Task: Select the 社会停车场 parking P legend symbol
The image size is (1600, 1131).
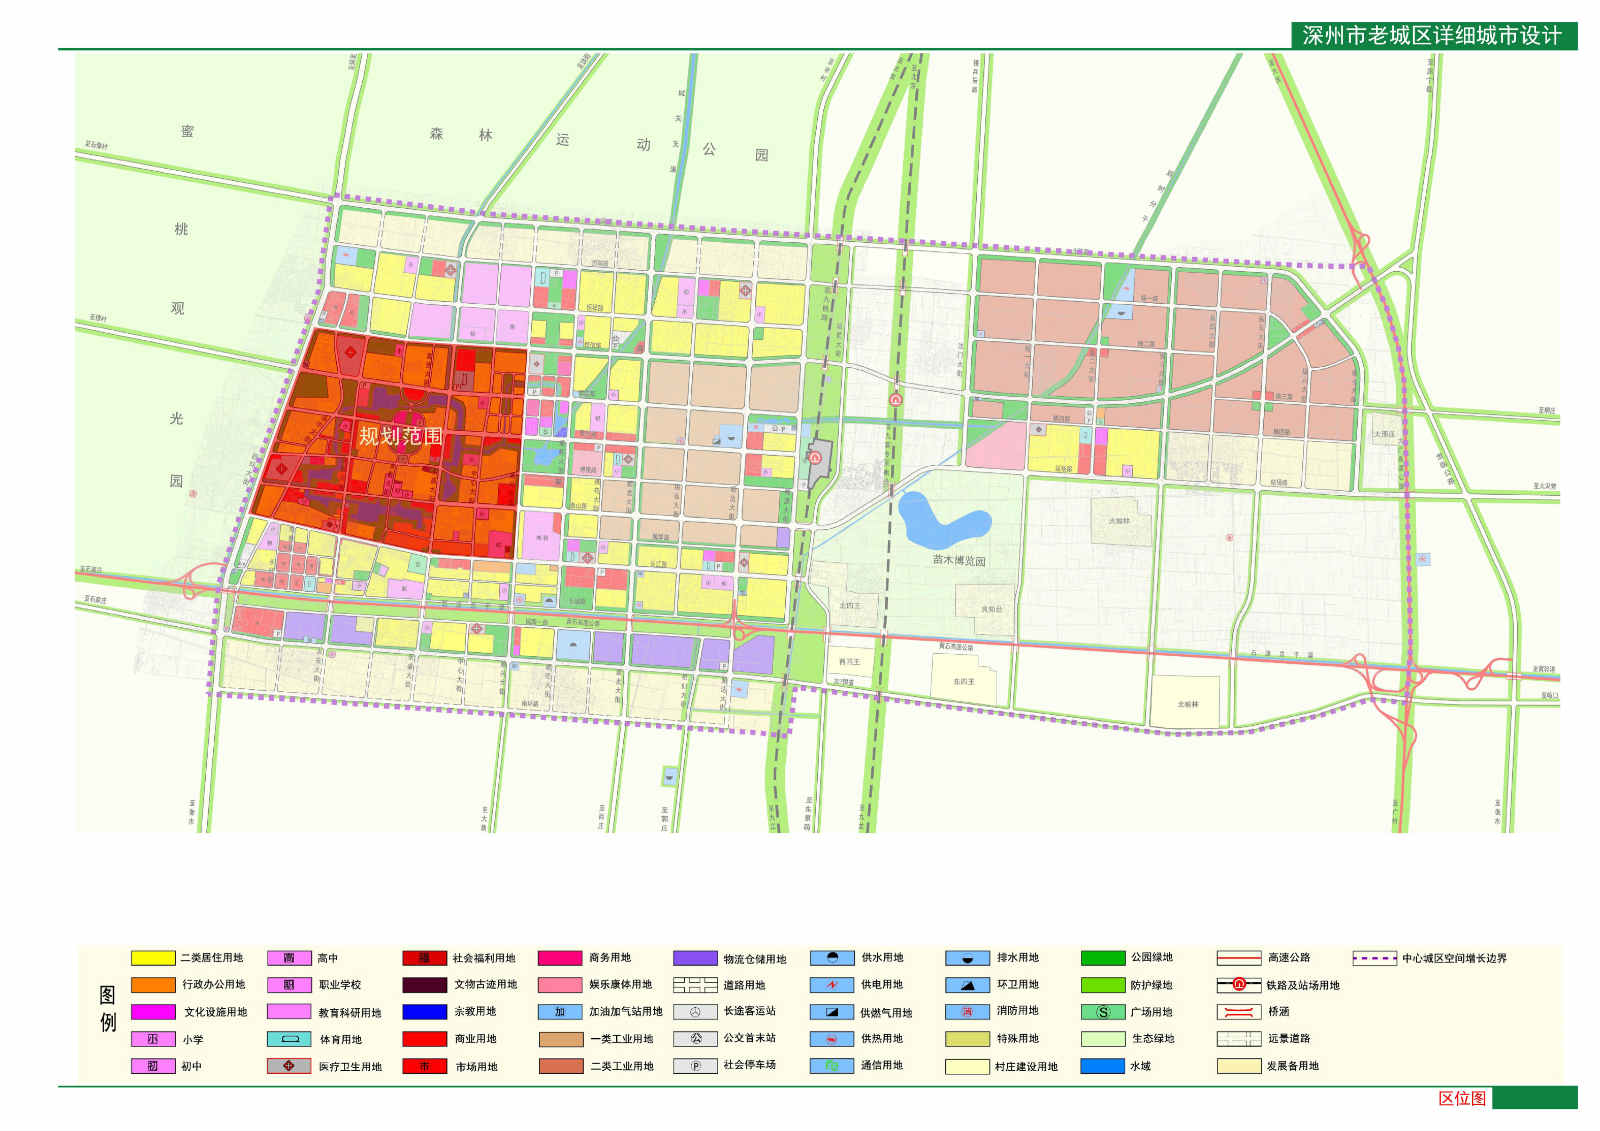Action: [695, 1066]
